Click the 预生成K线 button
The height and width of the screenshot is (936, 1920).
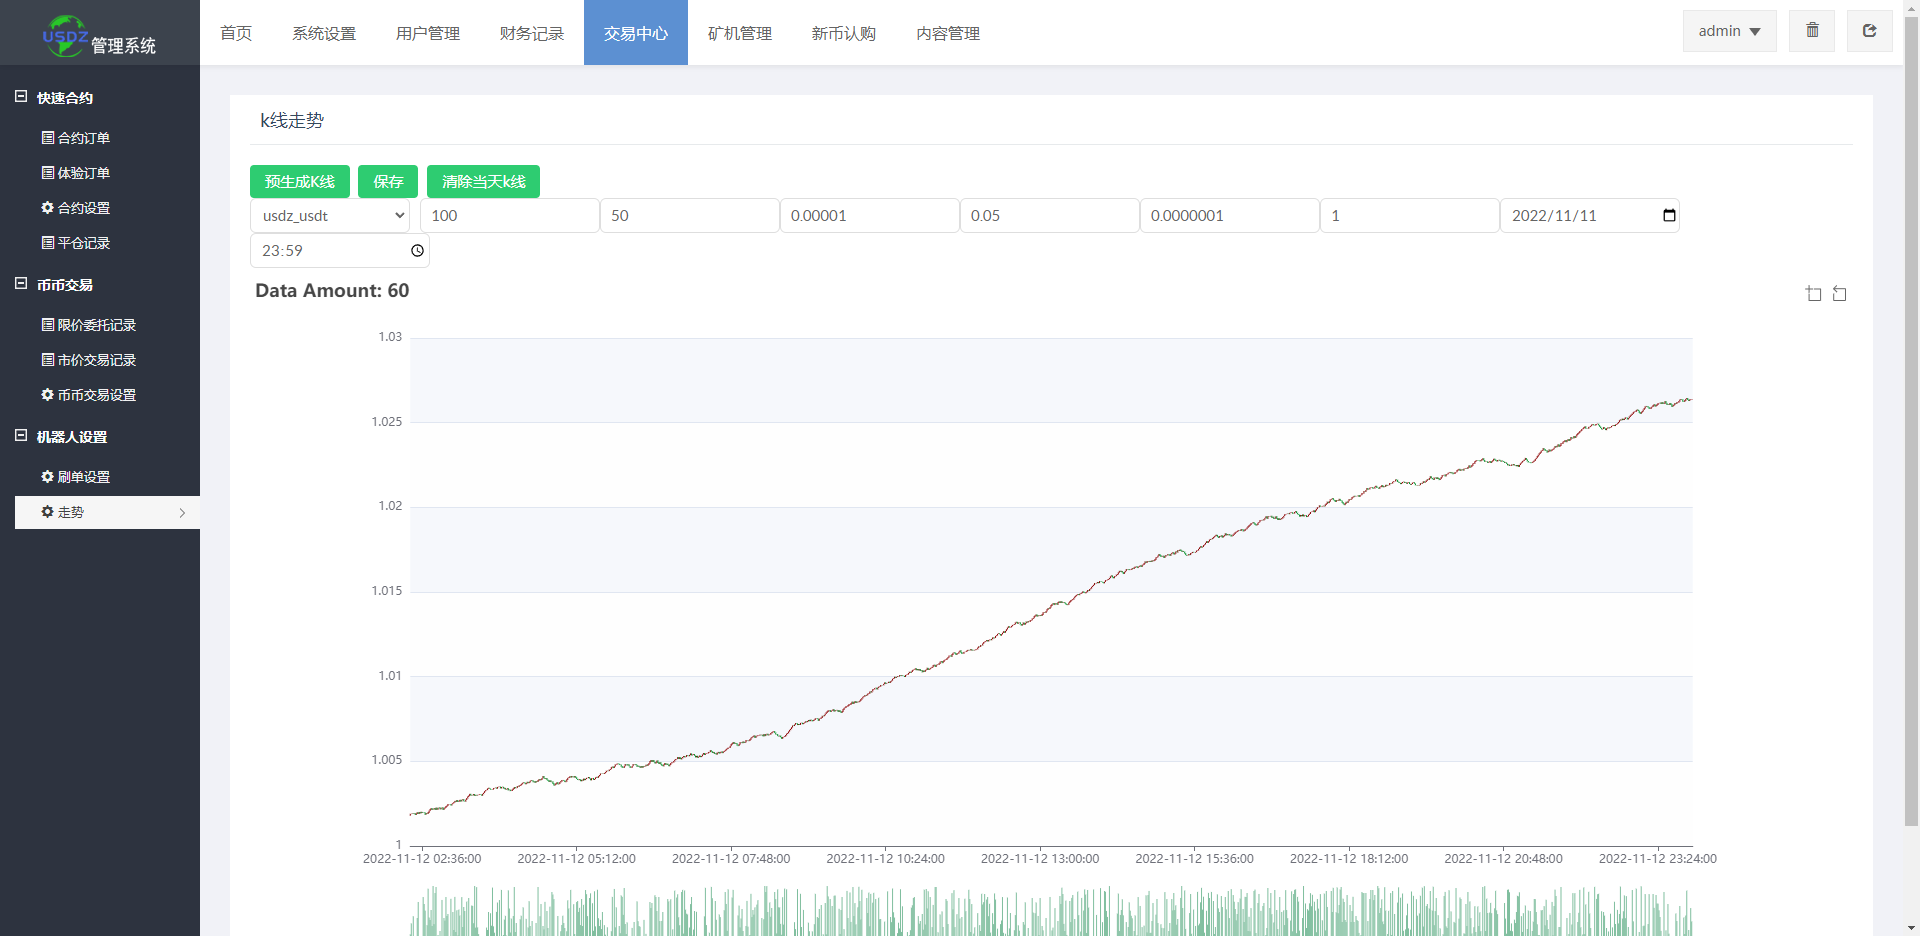pos(299,182)
